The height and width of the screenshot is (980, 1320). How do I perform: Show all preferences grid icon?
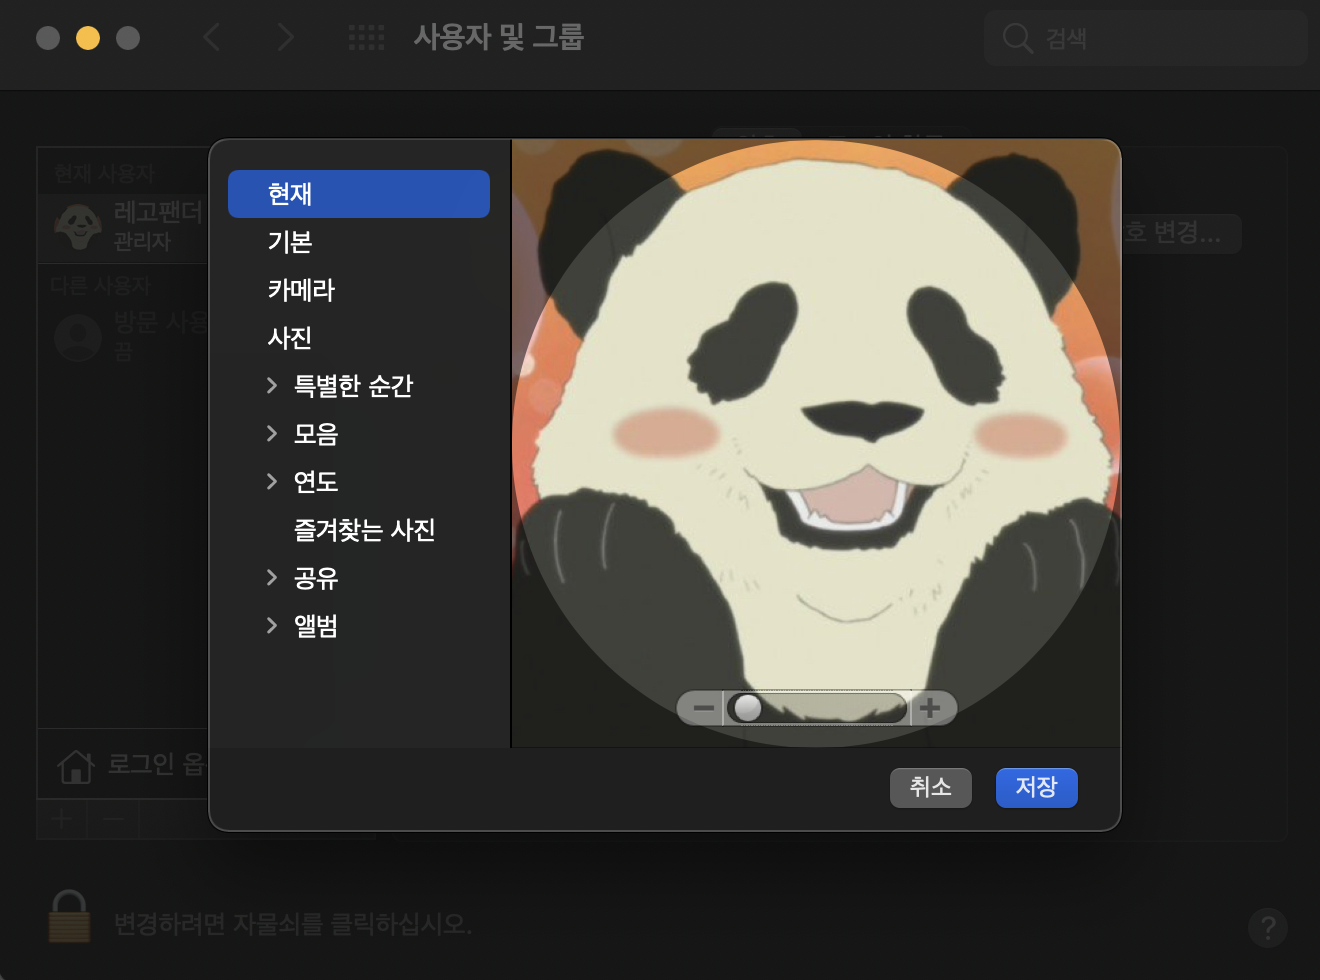(x=366, y=38)
